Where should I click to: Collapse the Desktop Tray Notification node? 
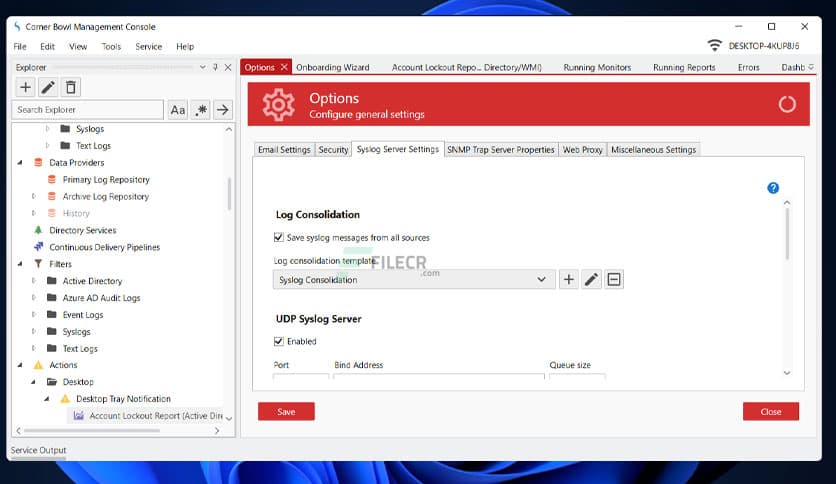coord(47,399)
